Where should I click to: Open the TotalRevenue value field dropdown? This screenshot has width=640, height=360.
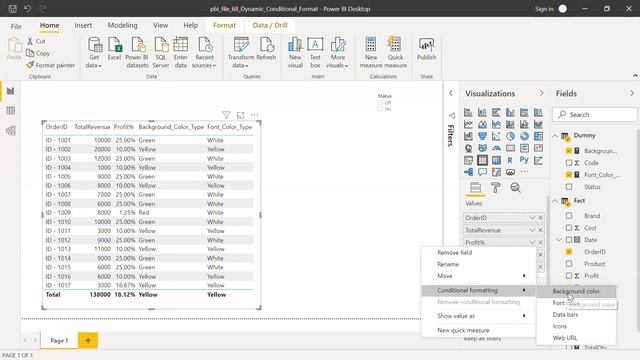pyautogui.click(x=532, y=230)
